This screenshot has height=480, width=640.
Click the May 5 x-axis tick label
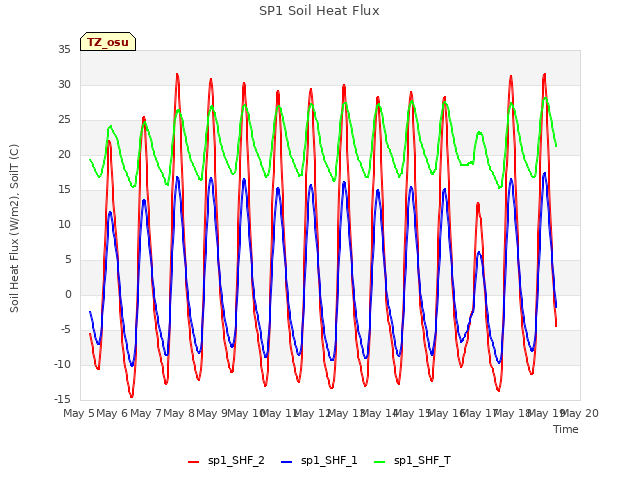coord(79,413)
